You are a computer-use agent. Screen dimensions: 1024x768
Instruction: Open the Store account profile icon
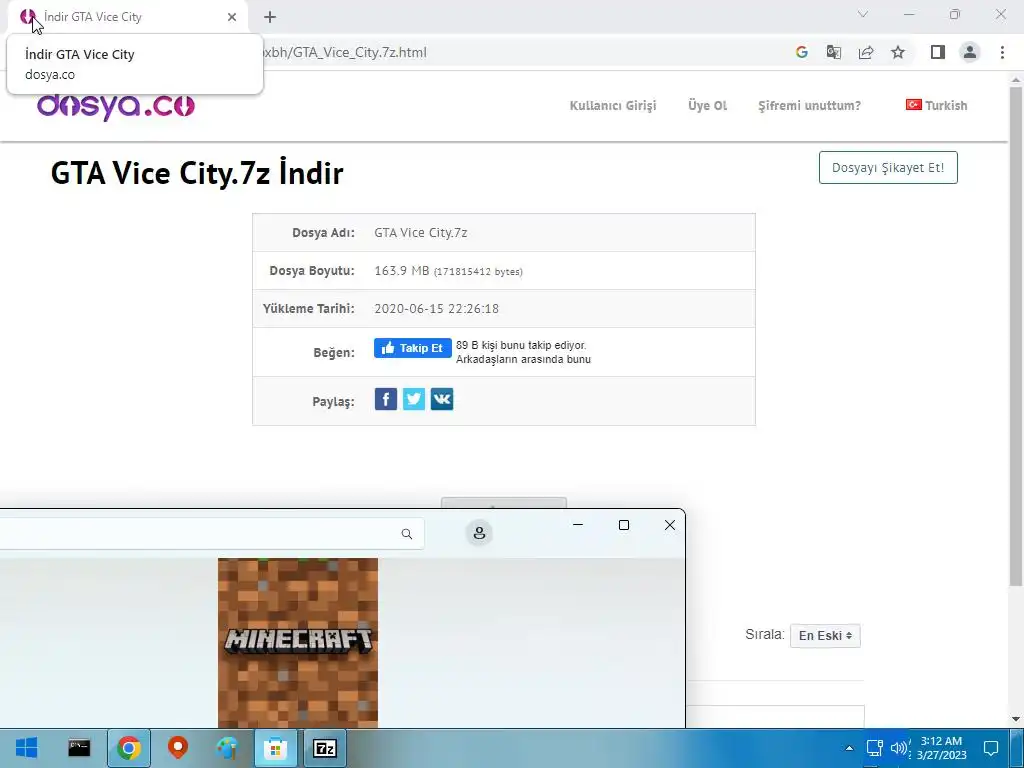(479, 533)
